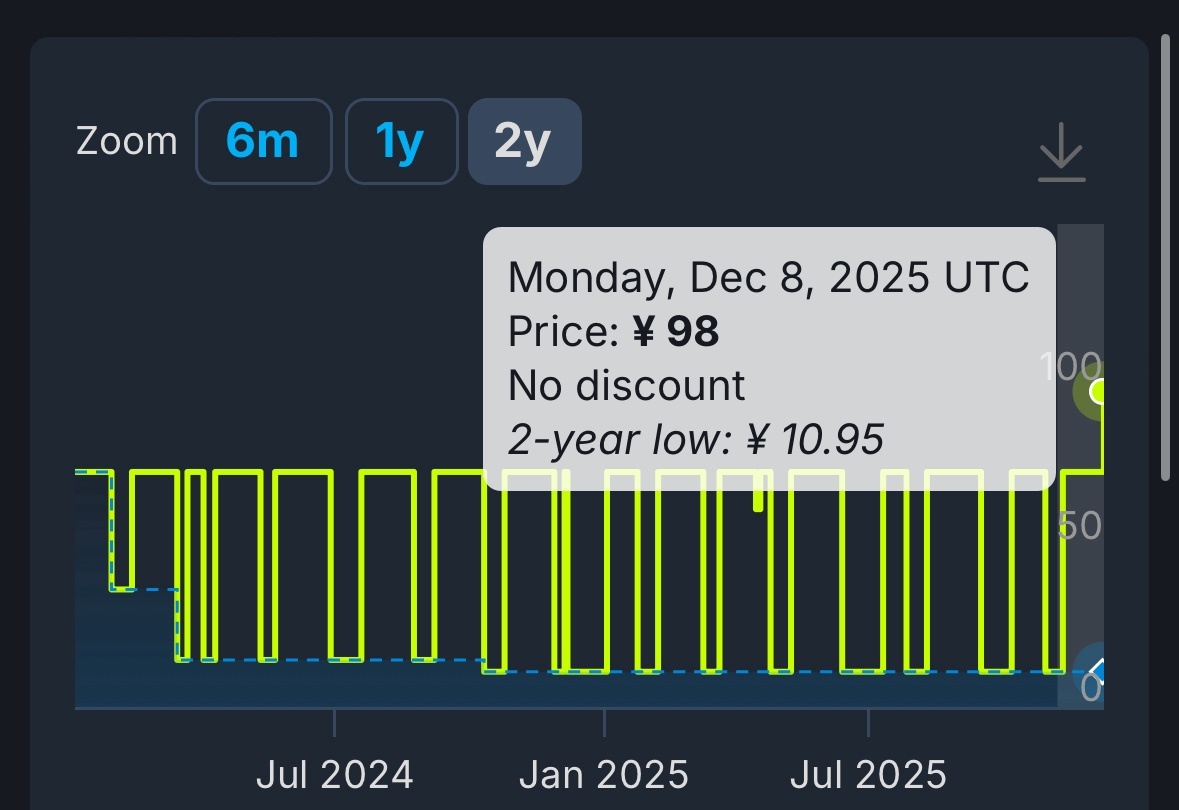Click the vertical scrollbar thumb
Screen dimensions: 1179x810
pos(1165,255)
